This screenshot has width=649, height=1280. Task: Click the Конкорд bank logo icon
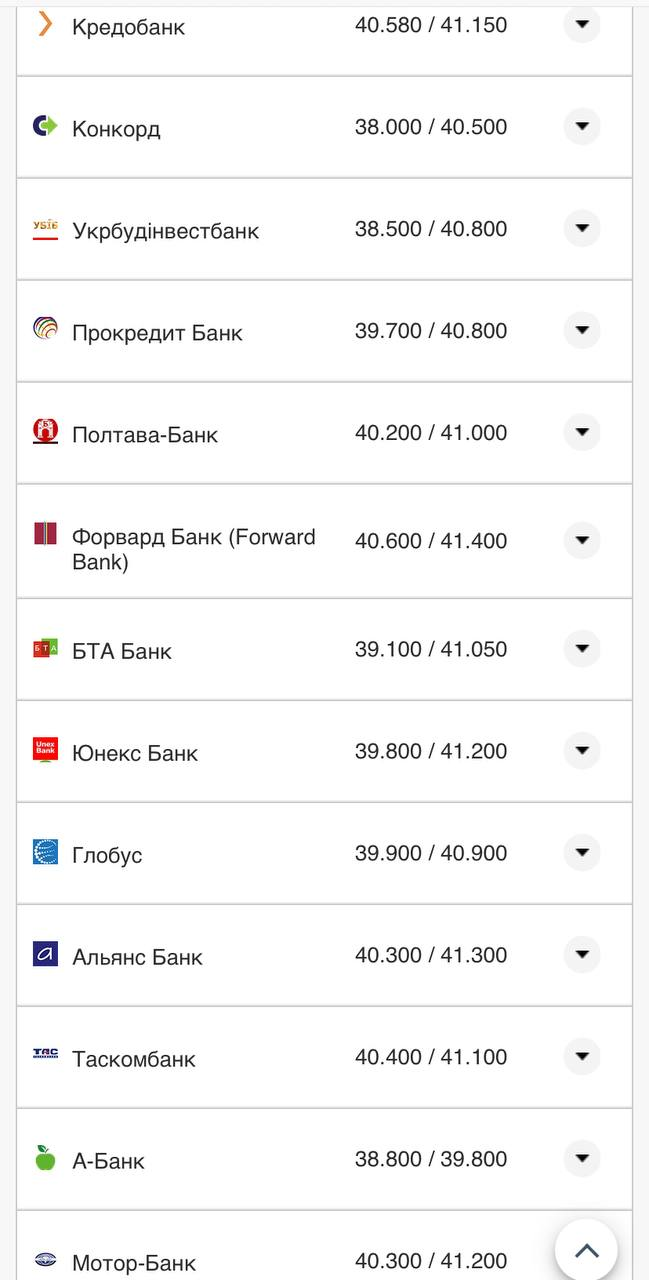click(45, 126)
